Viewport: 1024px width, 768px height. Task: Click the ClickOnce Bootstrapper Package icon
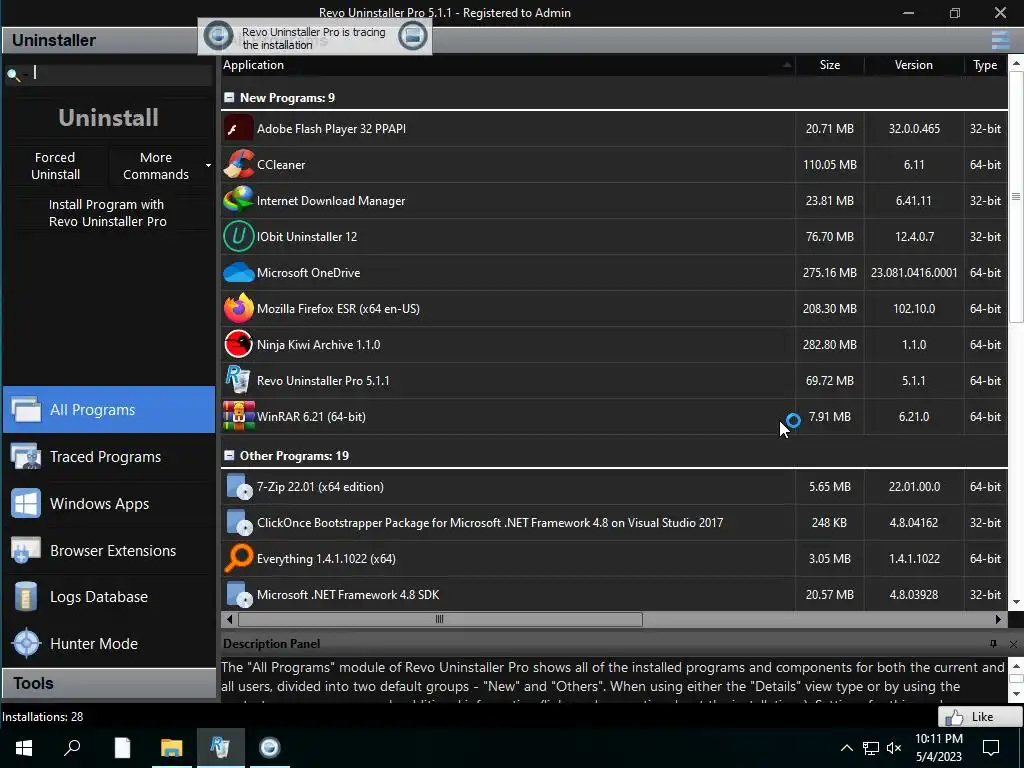point(238,522)
